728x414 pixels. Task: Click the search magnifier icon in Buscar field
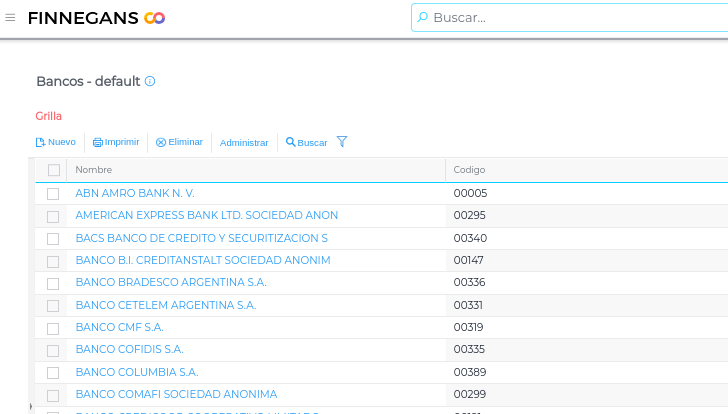click(422, 18)
